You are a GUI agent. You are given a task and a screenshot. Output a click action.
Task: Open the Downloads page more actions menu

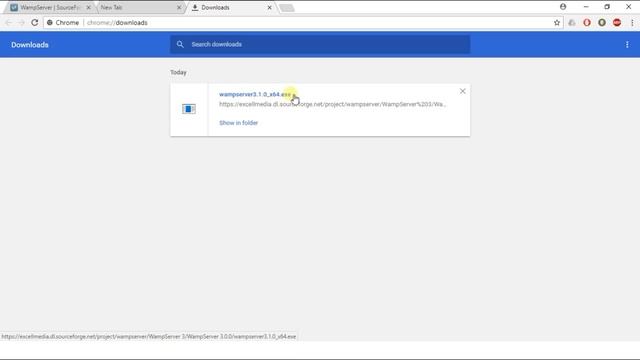click(627, 45)
